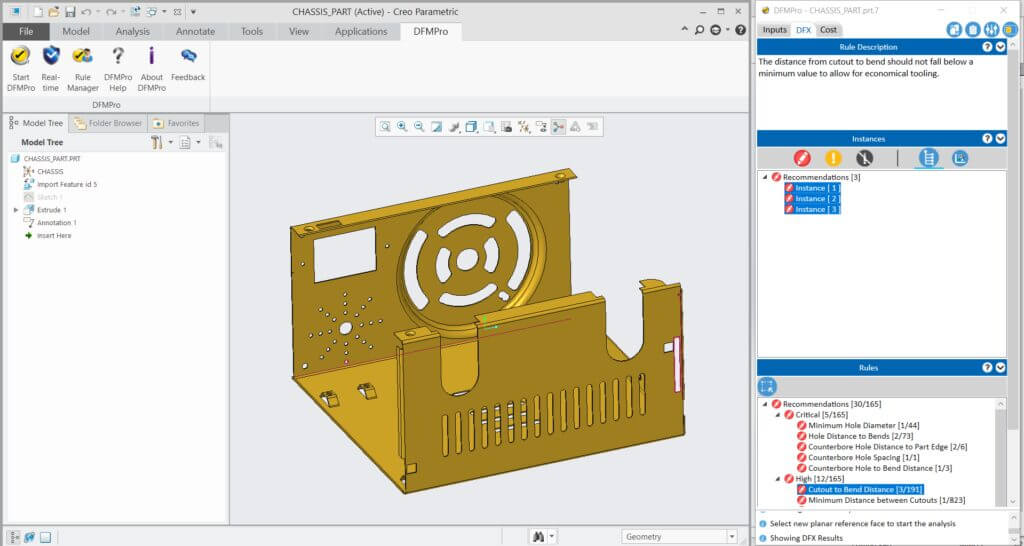Viewport: 1024px width, 546px height.
Task: Collapse the Rule Description panel
Action: tap(1000, 47)
